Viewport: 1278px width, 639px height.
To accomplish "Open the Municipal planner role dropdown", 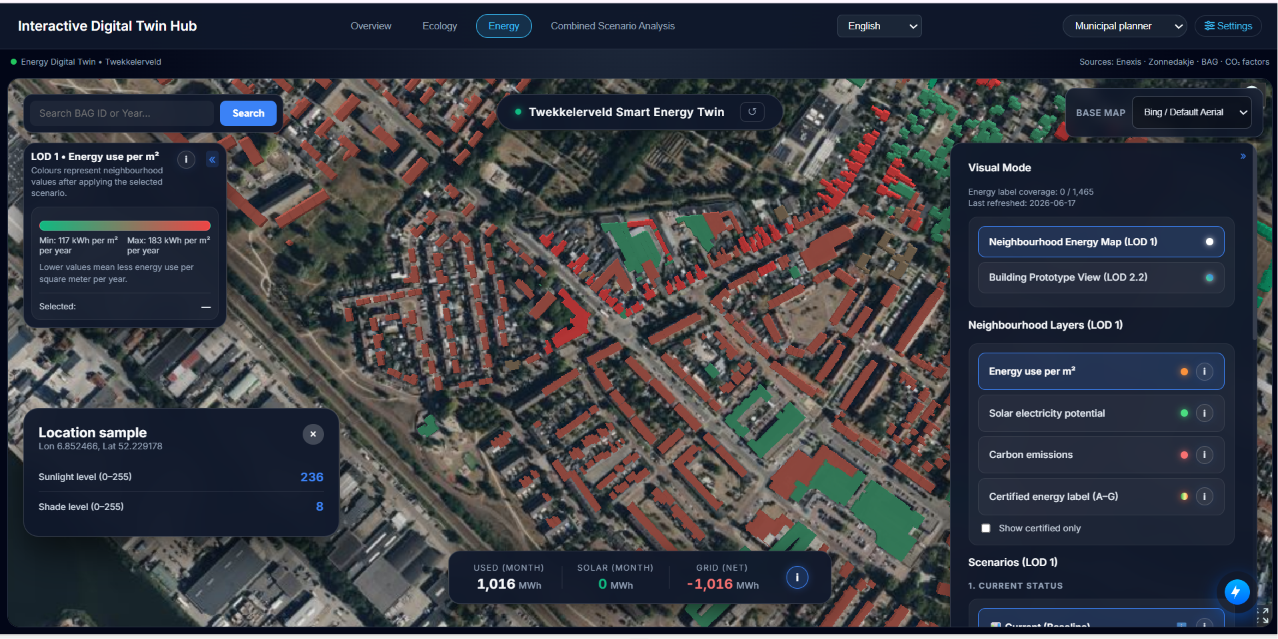I will tap(1124, 26).
